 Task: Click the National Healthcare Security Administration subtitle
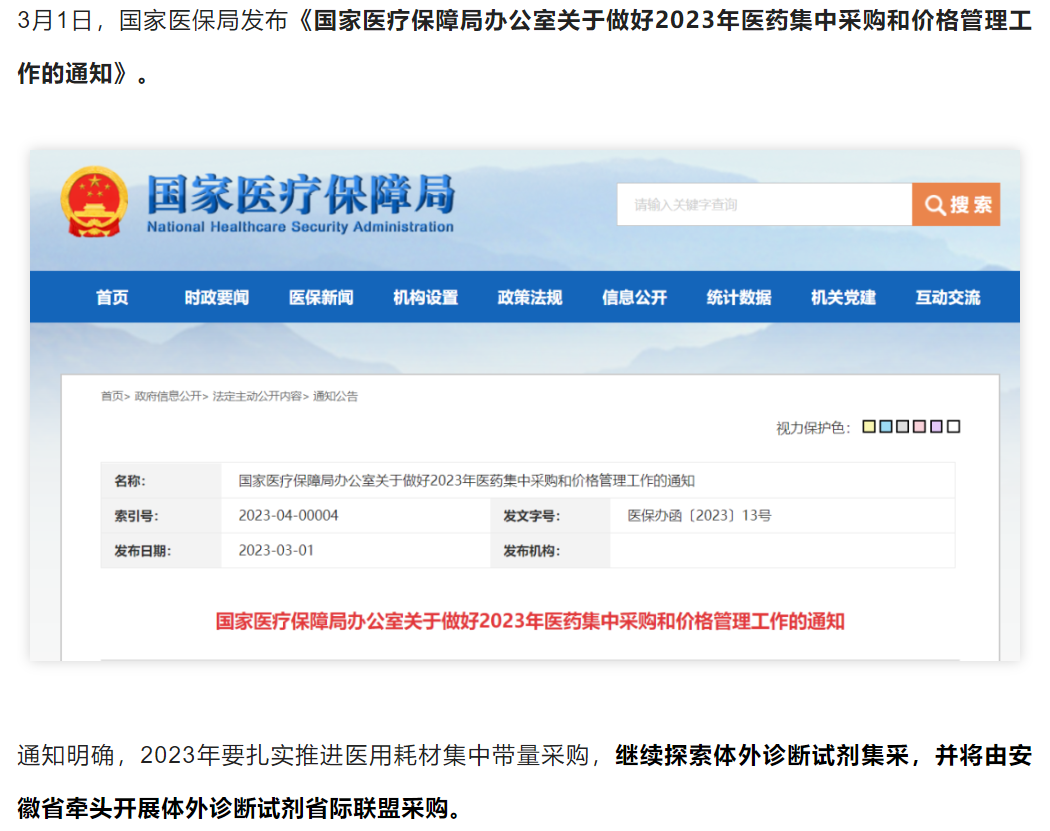(301, 227)
